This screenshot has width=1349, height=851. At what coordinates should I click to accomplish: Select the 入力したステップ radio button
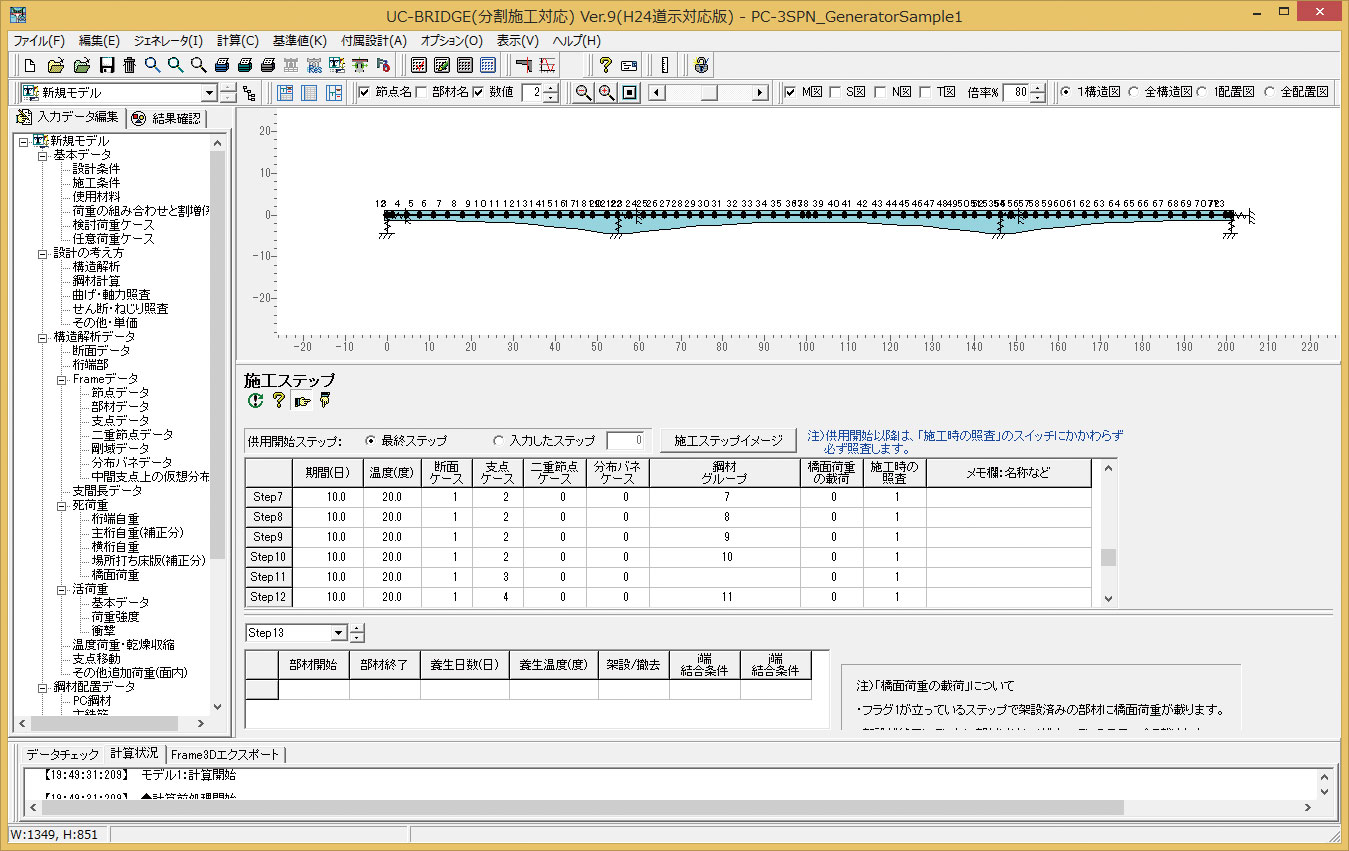click(x=499, y=441)
